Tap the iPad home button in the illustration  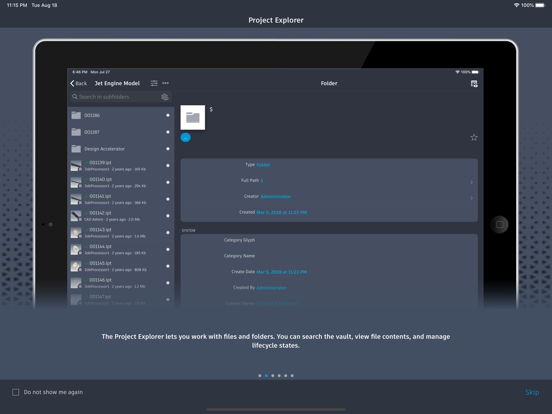point(499,224)
